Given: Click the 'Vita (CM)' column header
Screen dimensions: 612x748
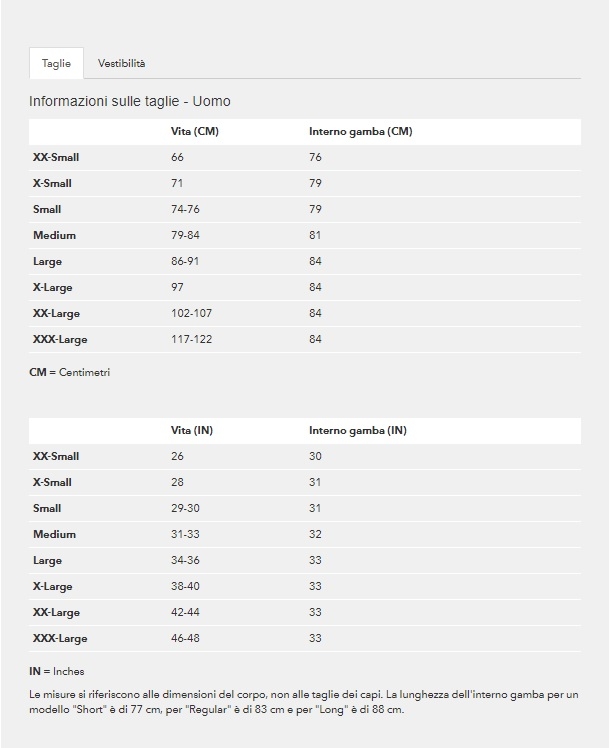Looking at the screenshot, I should pyautogui.click(x=195, y=132).
